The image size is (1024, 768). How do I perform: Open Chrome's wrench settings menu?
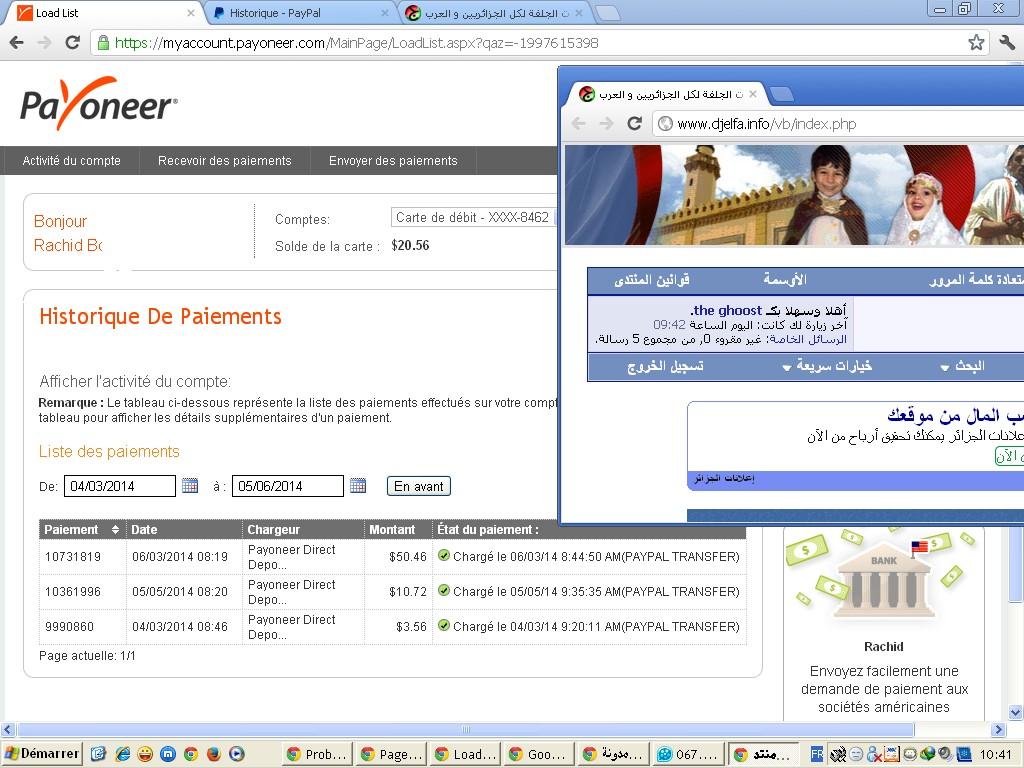(x=1006, y=42)
